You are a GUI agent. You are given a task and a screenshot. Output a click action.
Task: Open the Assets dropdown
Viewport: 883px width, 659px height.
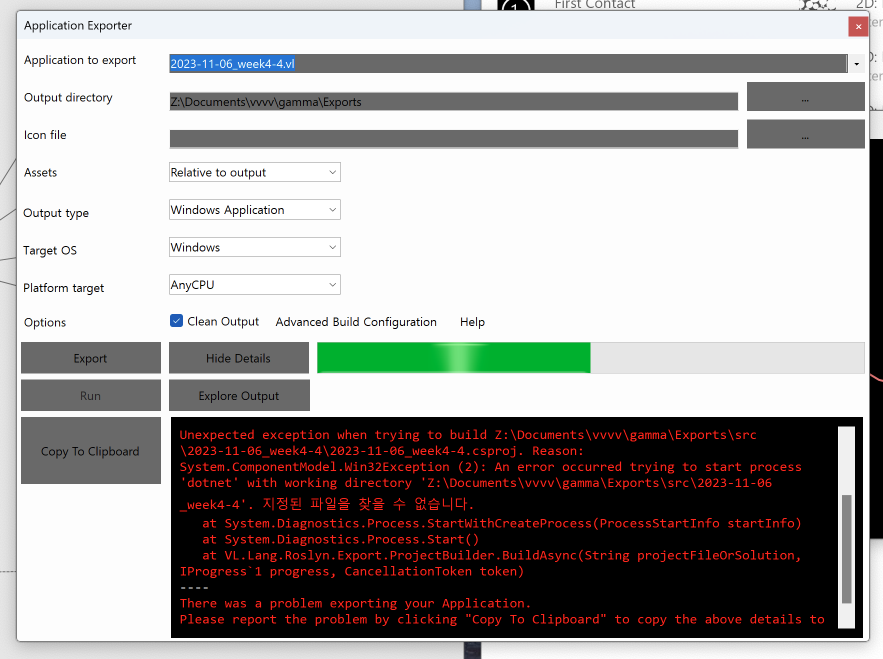[255, 172]
